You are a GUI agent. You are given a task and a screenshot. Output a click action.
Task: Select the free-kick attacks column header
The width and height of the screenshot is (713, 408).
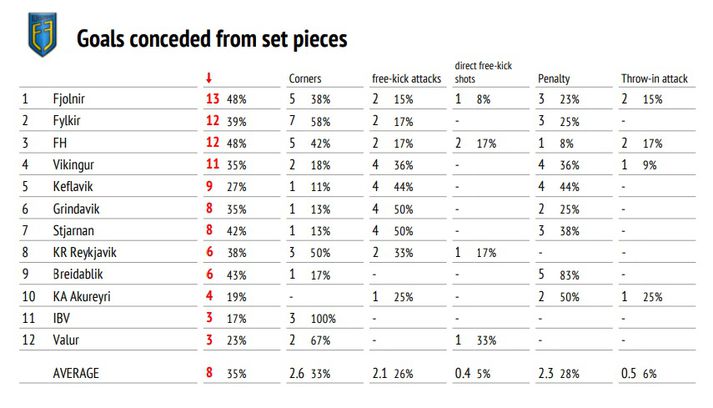(404, 78)
